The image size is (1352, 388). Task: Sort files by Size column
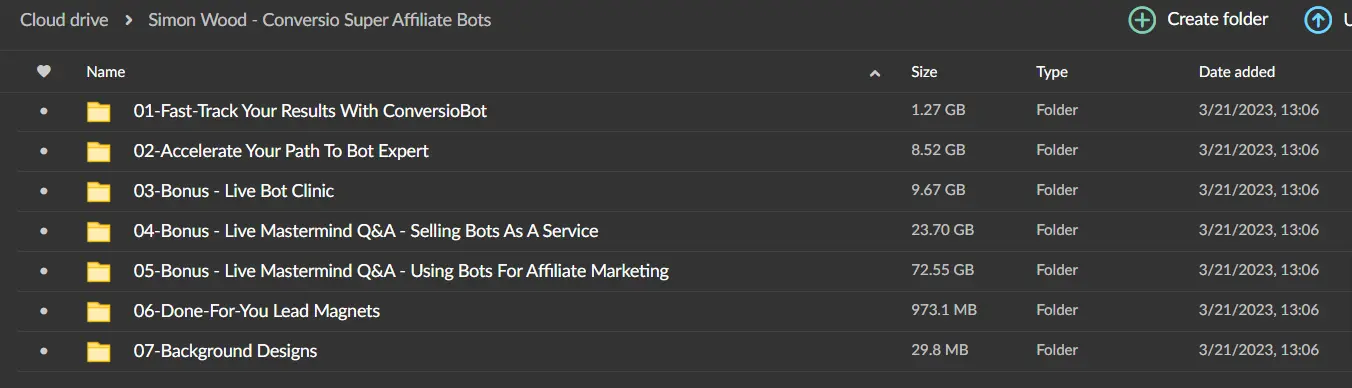(924, 72)
